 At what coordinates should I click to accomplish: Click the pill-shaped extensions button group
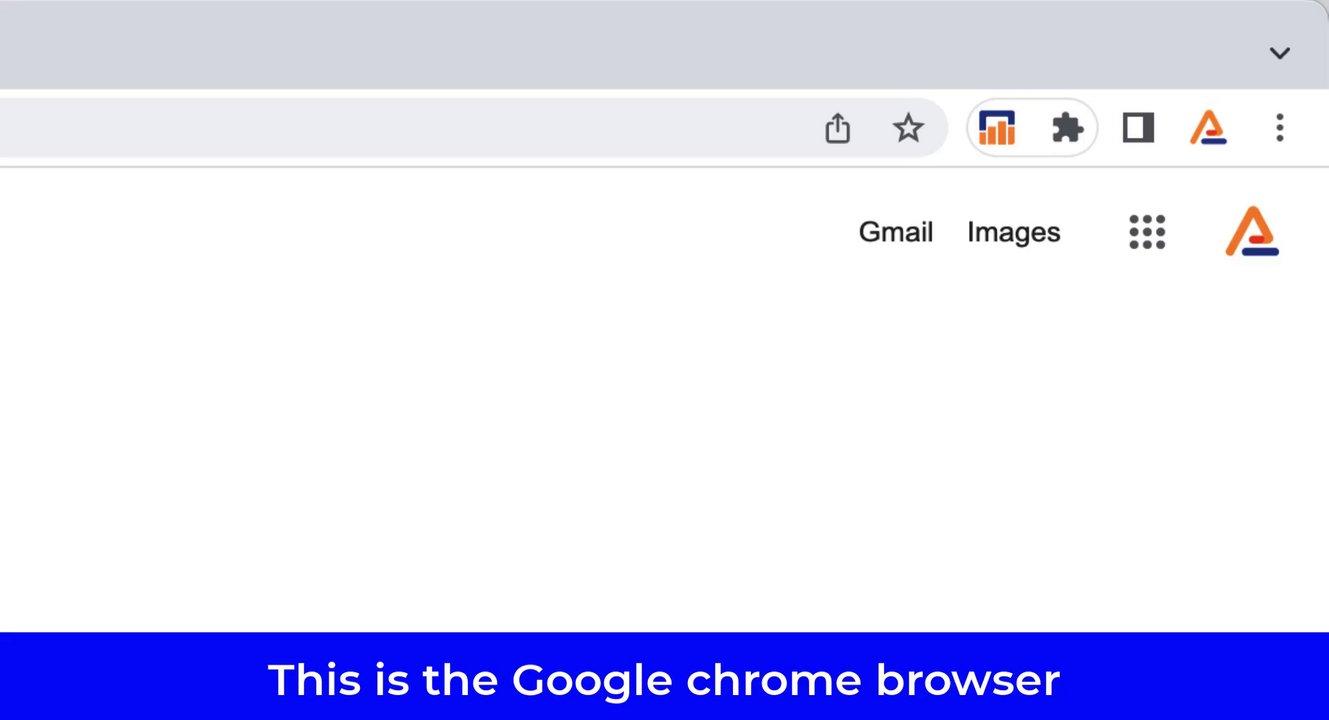point(1032,128)
